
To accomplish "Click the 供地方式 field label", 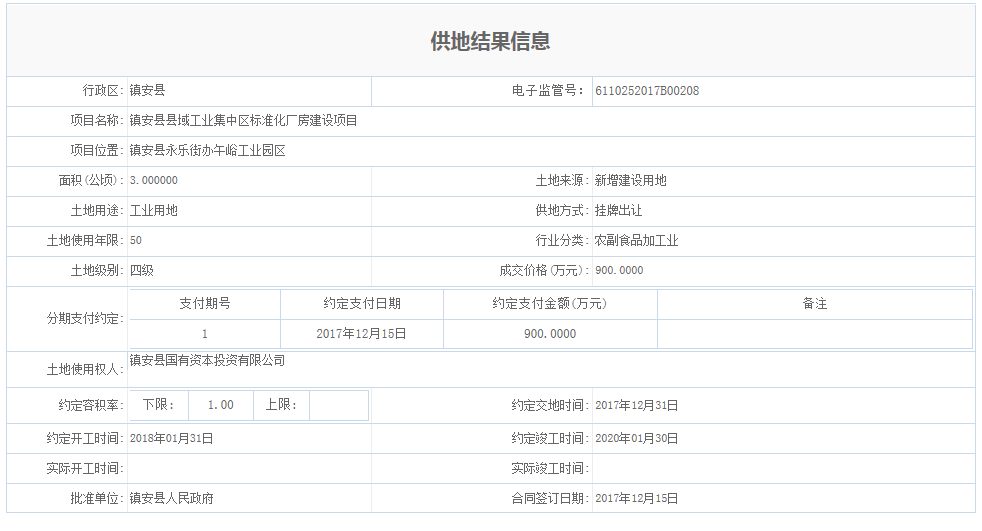I will click(x=562, y=210).
